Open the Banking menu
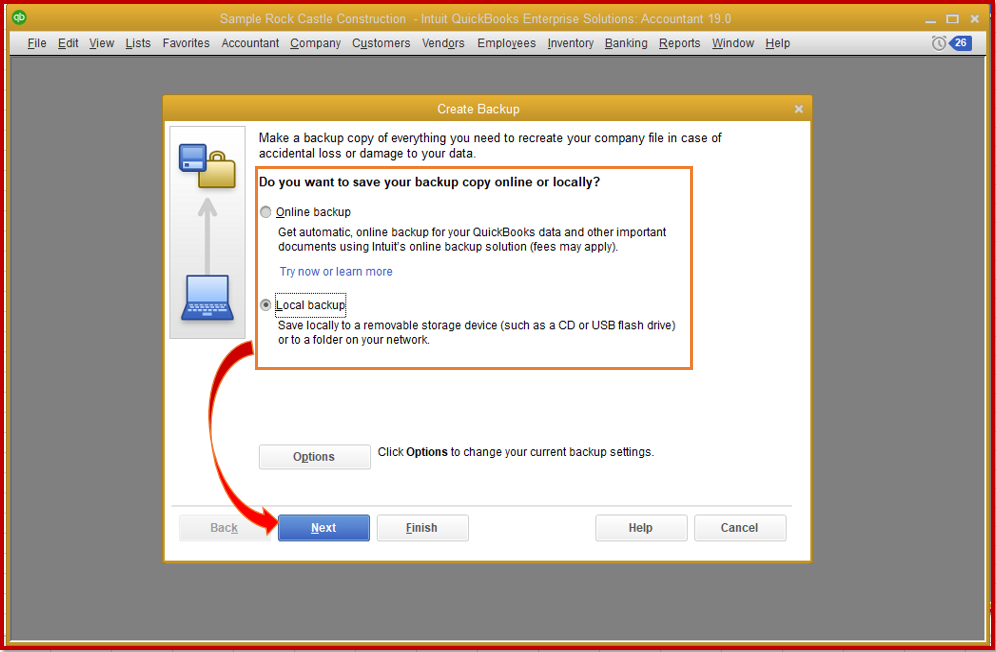 625,43
